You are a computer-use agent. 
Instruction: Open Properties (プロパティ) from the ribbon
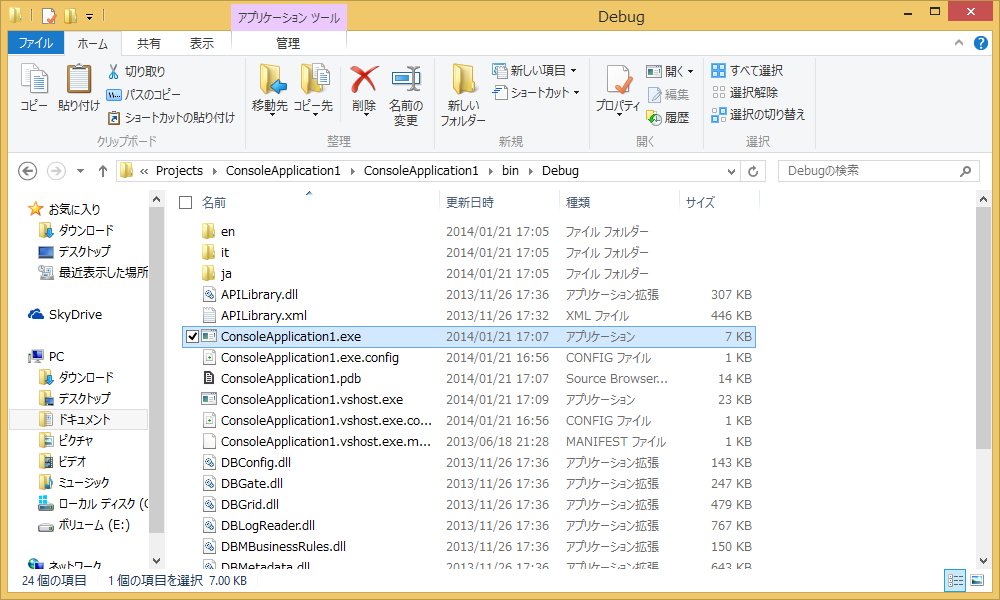coord(618,88)
